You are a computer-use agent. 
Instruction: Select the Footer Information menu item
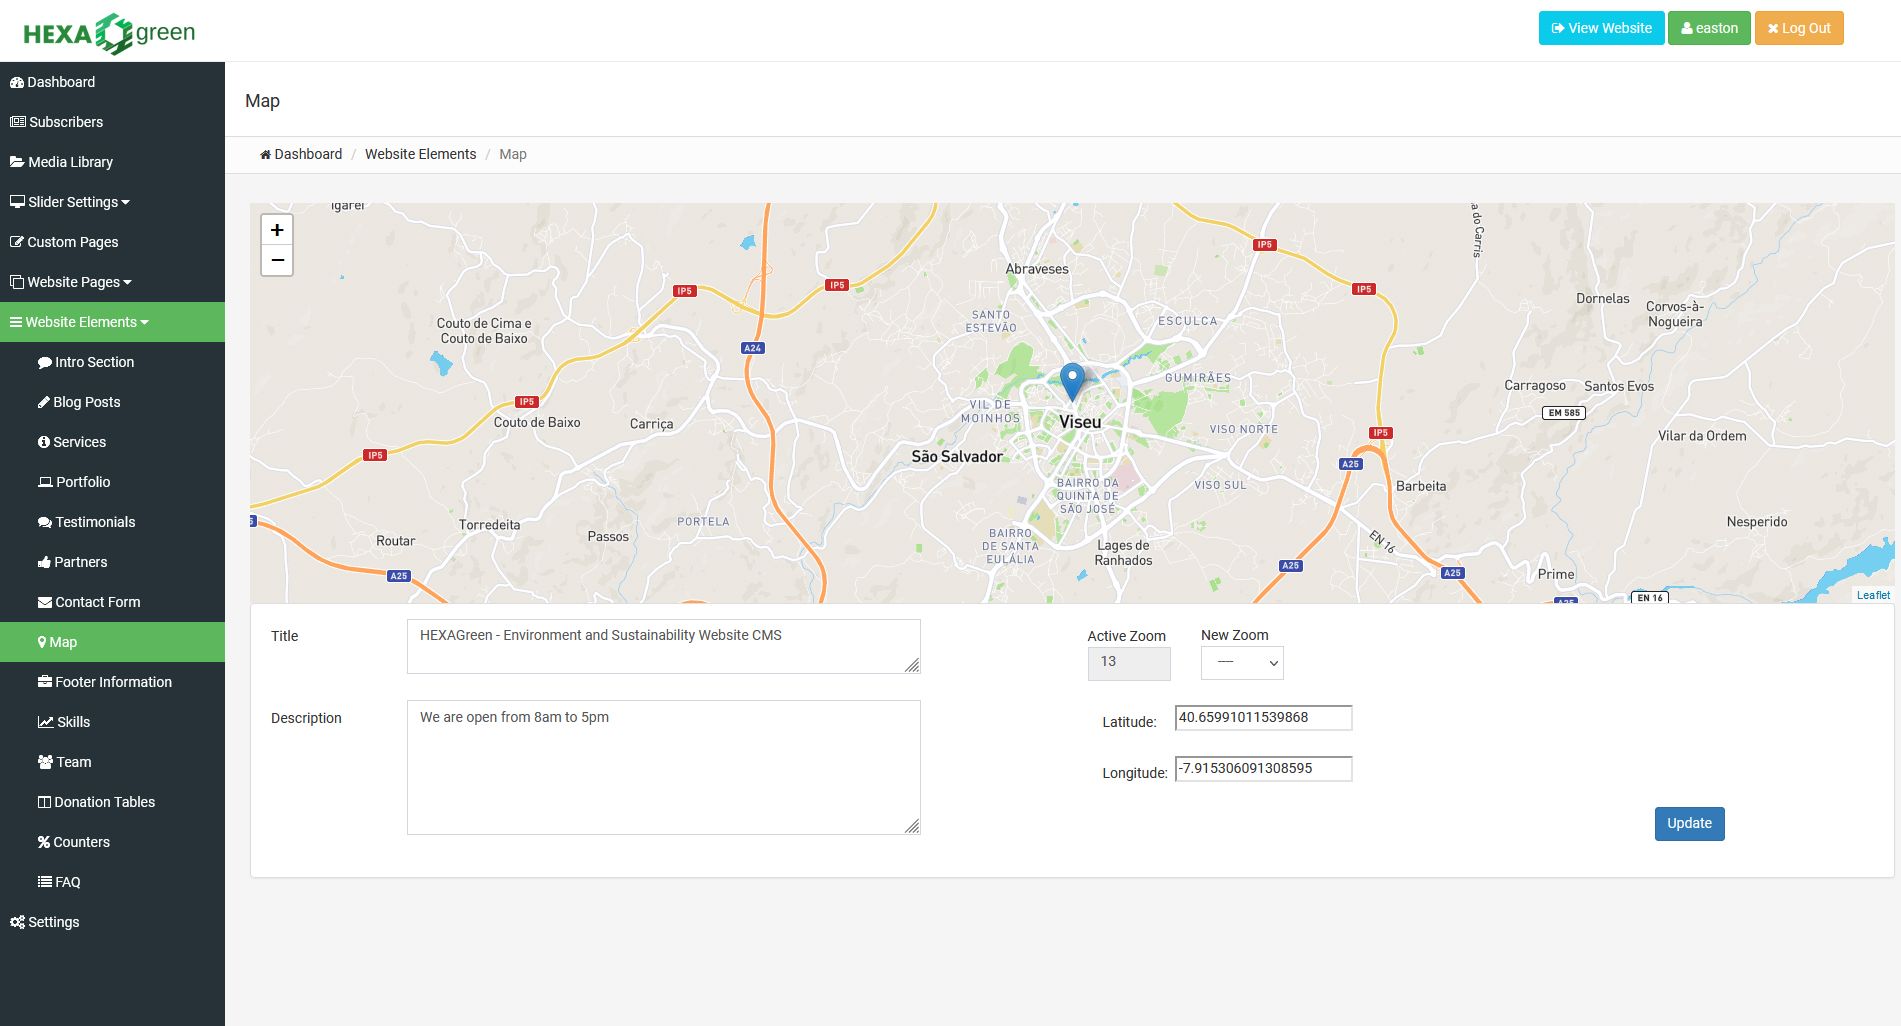113,682
